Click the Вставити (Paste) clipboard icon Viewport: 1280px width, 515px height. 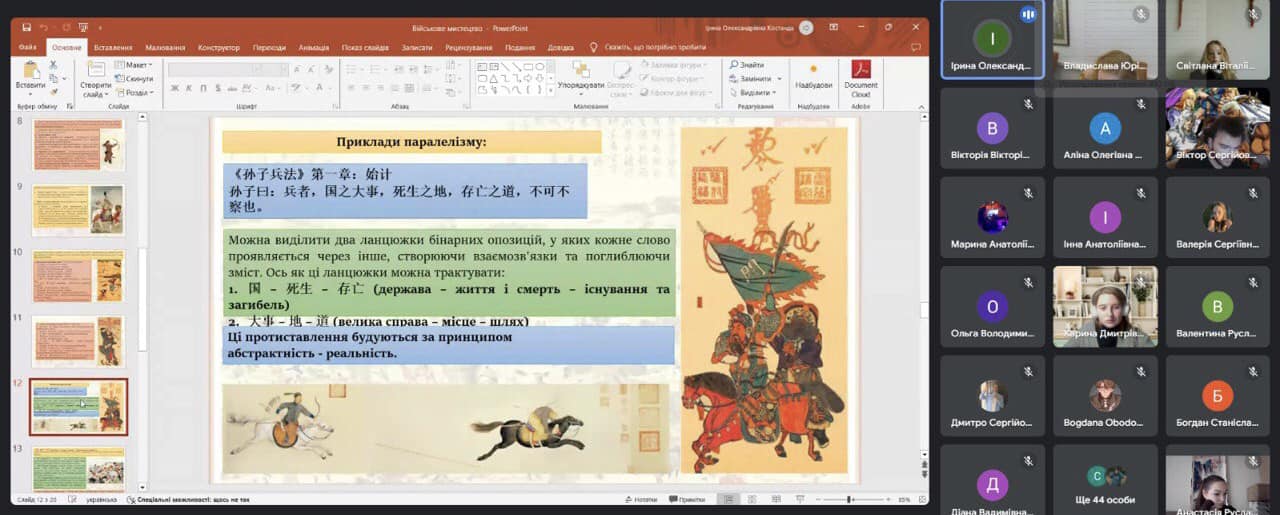coord(30,71)
